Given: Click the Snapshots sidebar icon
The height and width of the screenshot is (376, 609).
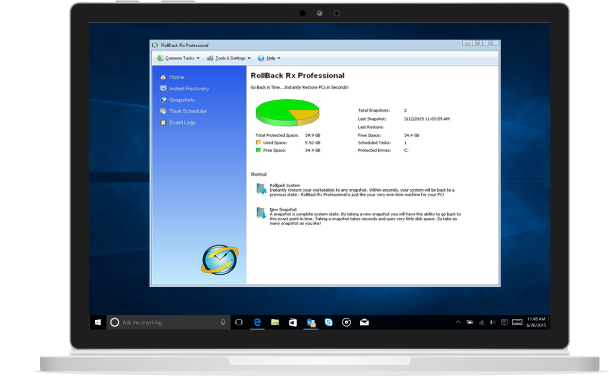Looking at the screenshot, I should click(163, 100).
